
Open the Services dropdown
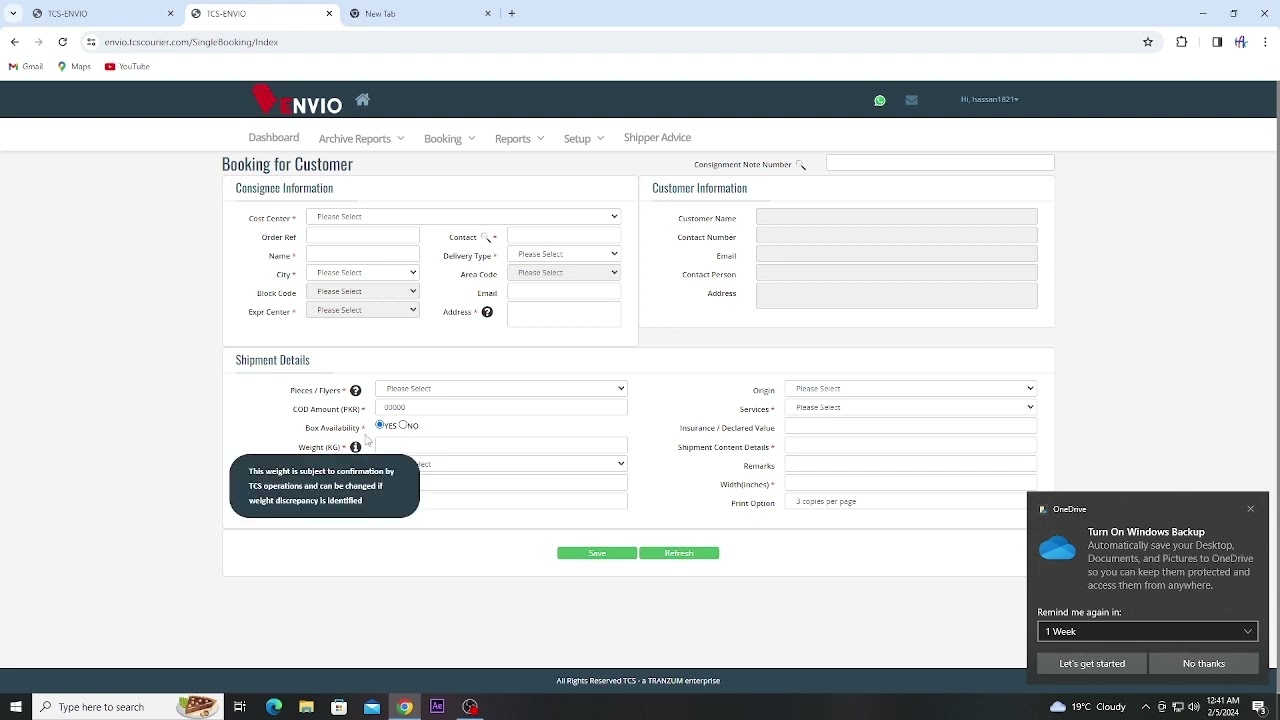point(910,407)
